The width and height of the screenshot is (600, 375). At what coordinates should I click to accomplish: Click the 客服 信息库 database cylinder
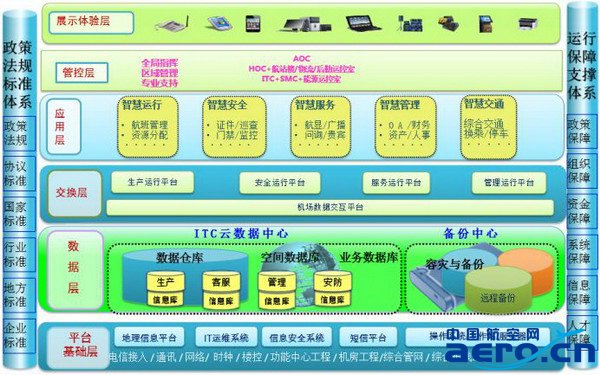[221, 289]
